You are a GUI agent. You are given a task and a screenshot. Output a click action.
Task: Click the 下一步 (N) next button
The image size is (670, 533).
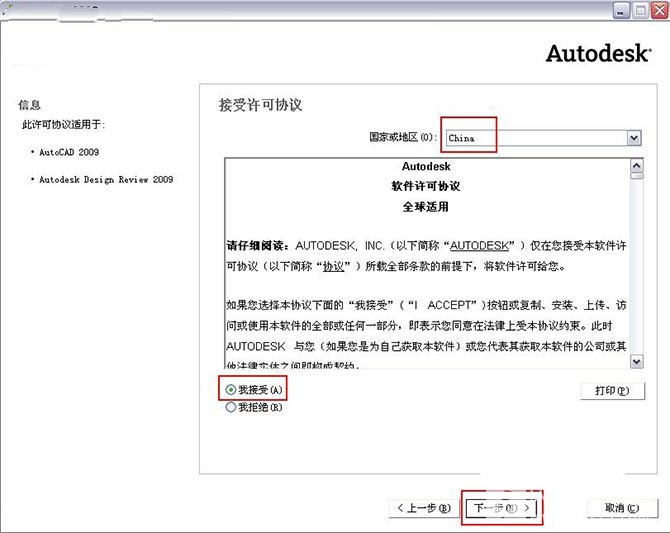point(502,507)
